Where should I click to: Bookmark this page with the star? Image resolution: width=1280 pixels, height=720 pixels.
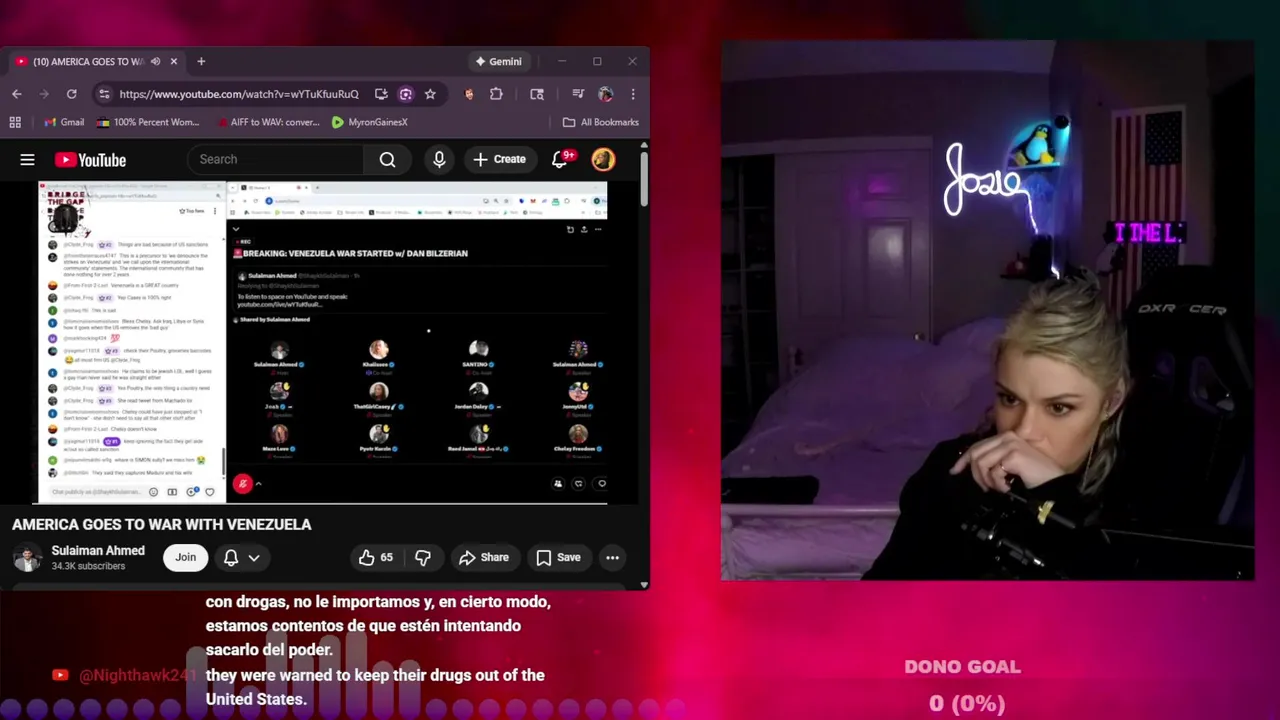[x=430, y=94]
